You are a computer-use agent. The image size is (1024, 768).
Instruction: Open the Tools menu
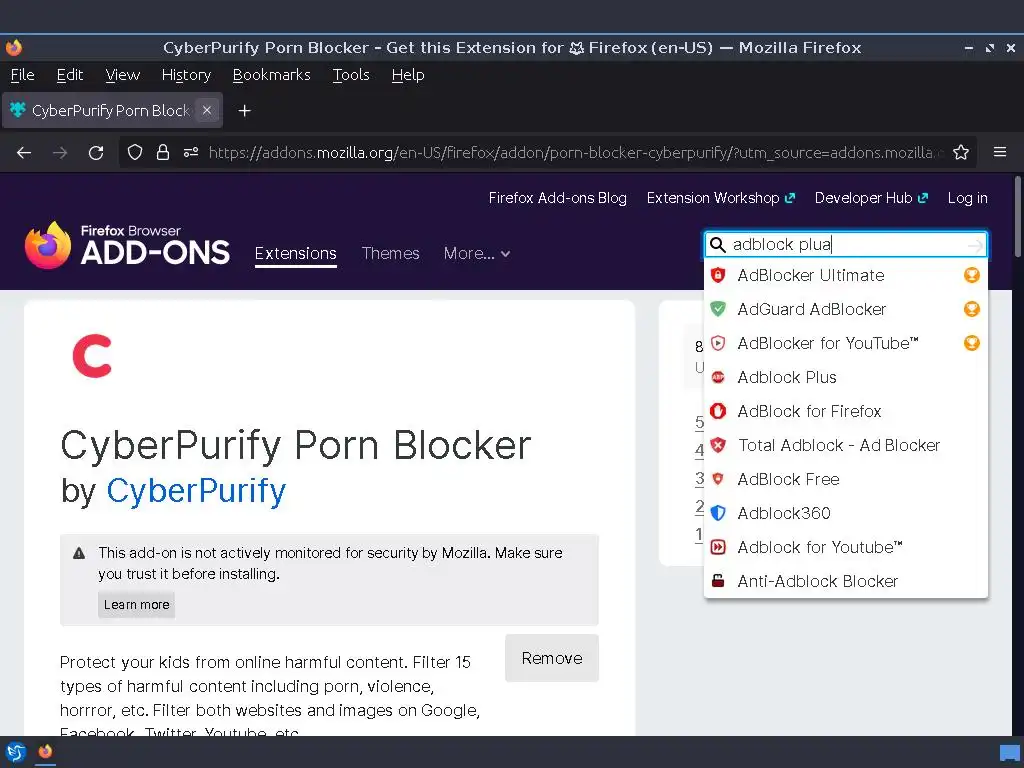coord(351,75)
